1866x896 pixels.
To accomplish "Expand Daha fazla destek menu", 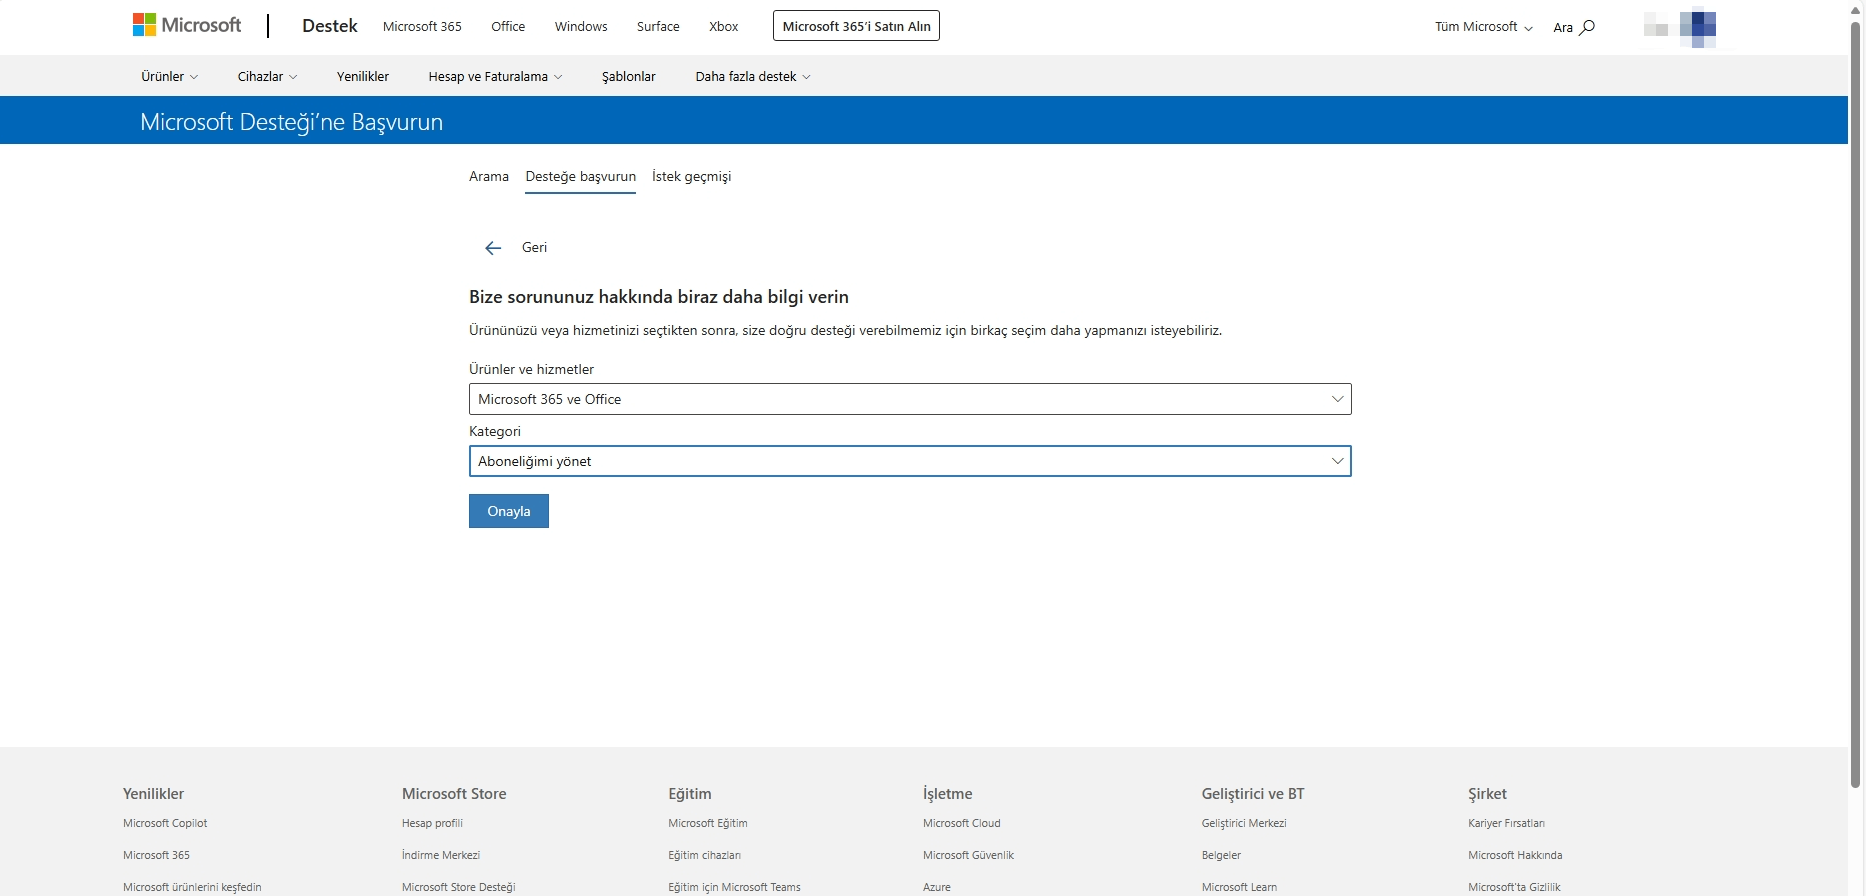I will pos(753,76).
